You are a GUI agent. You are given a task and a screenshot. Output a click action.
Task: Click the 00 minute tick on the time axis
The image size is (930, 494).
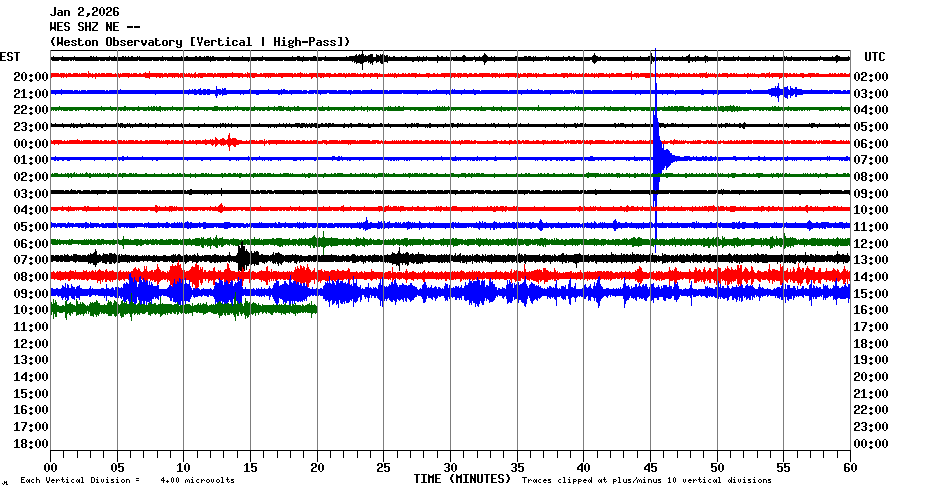pos(50,467)
